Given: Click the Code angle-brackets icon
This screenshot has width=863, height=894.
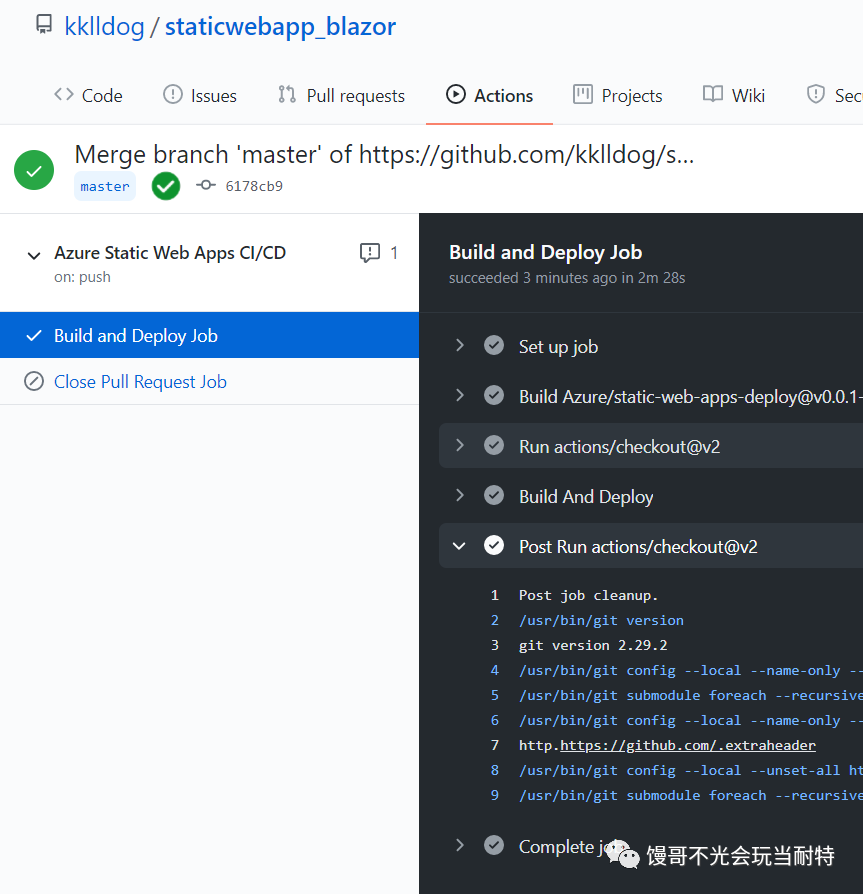Looking at the screenshot, I should (x=64, y=94).
